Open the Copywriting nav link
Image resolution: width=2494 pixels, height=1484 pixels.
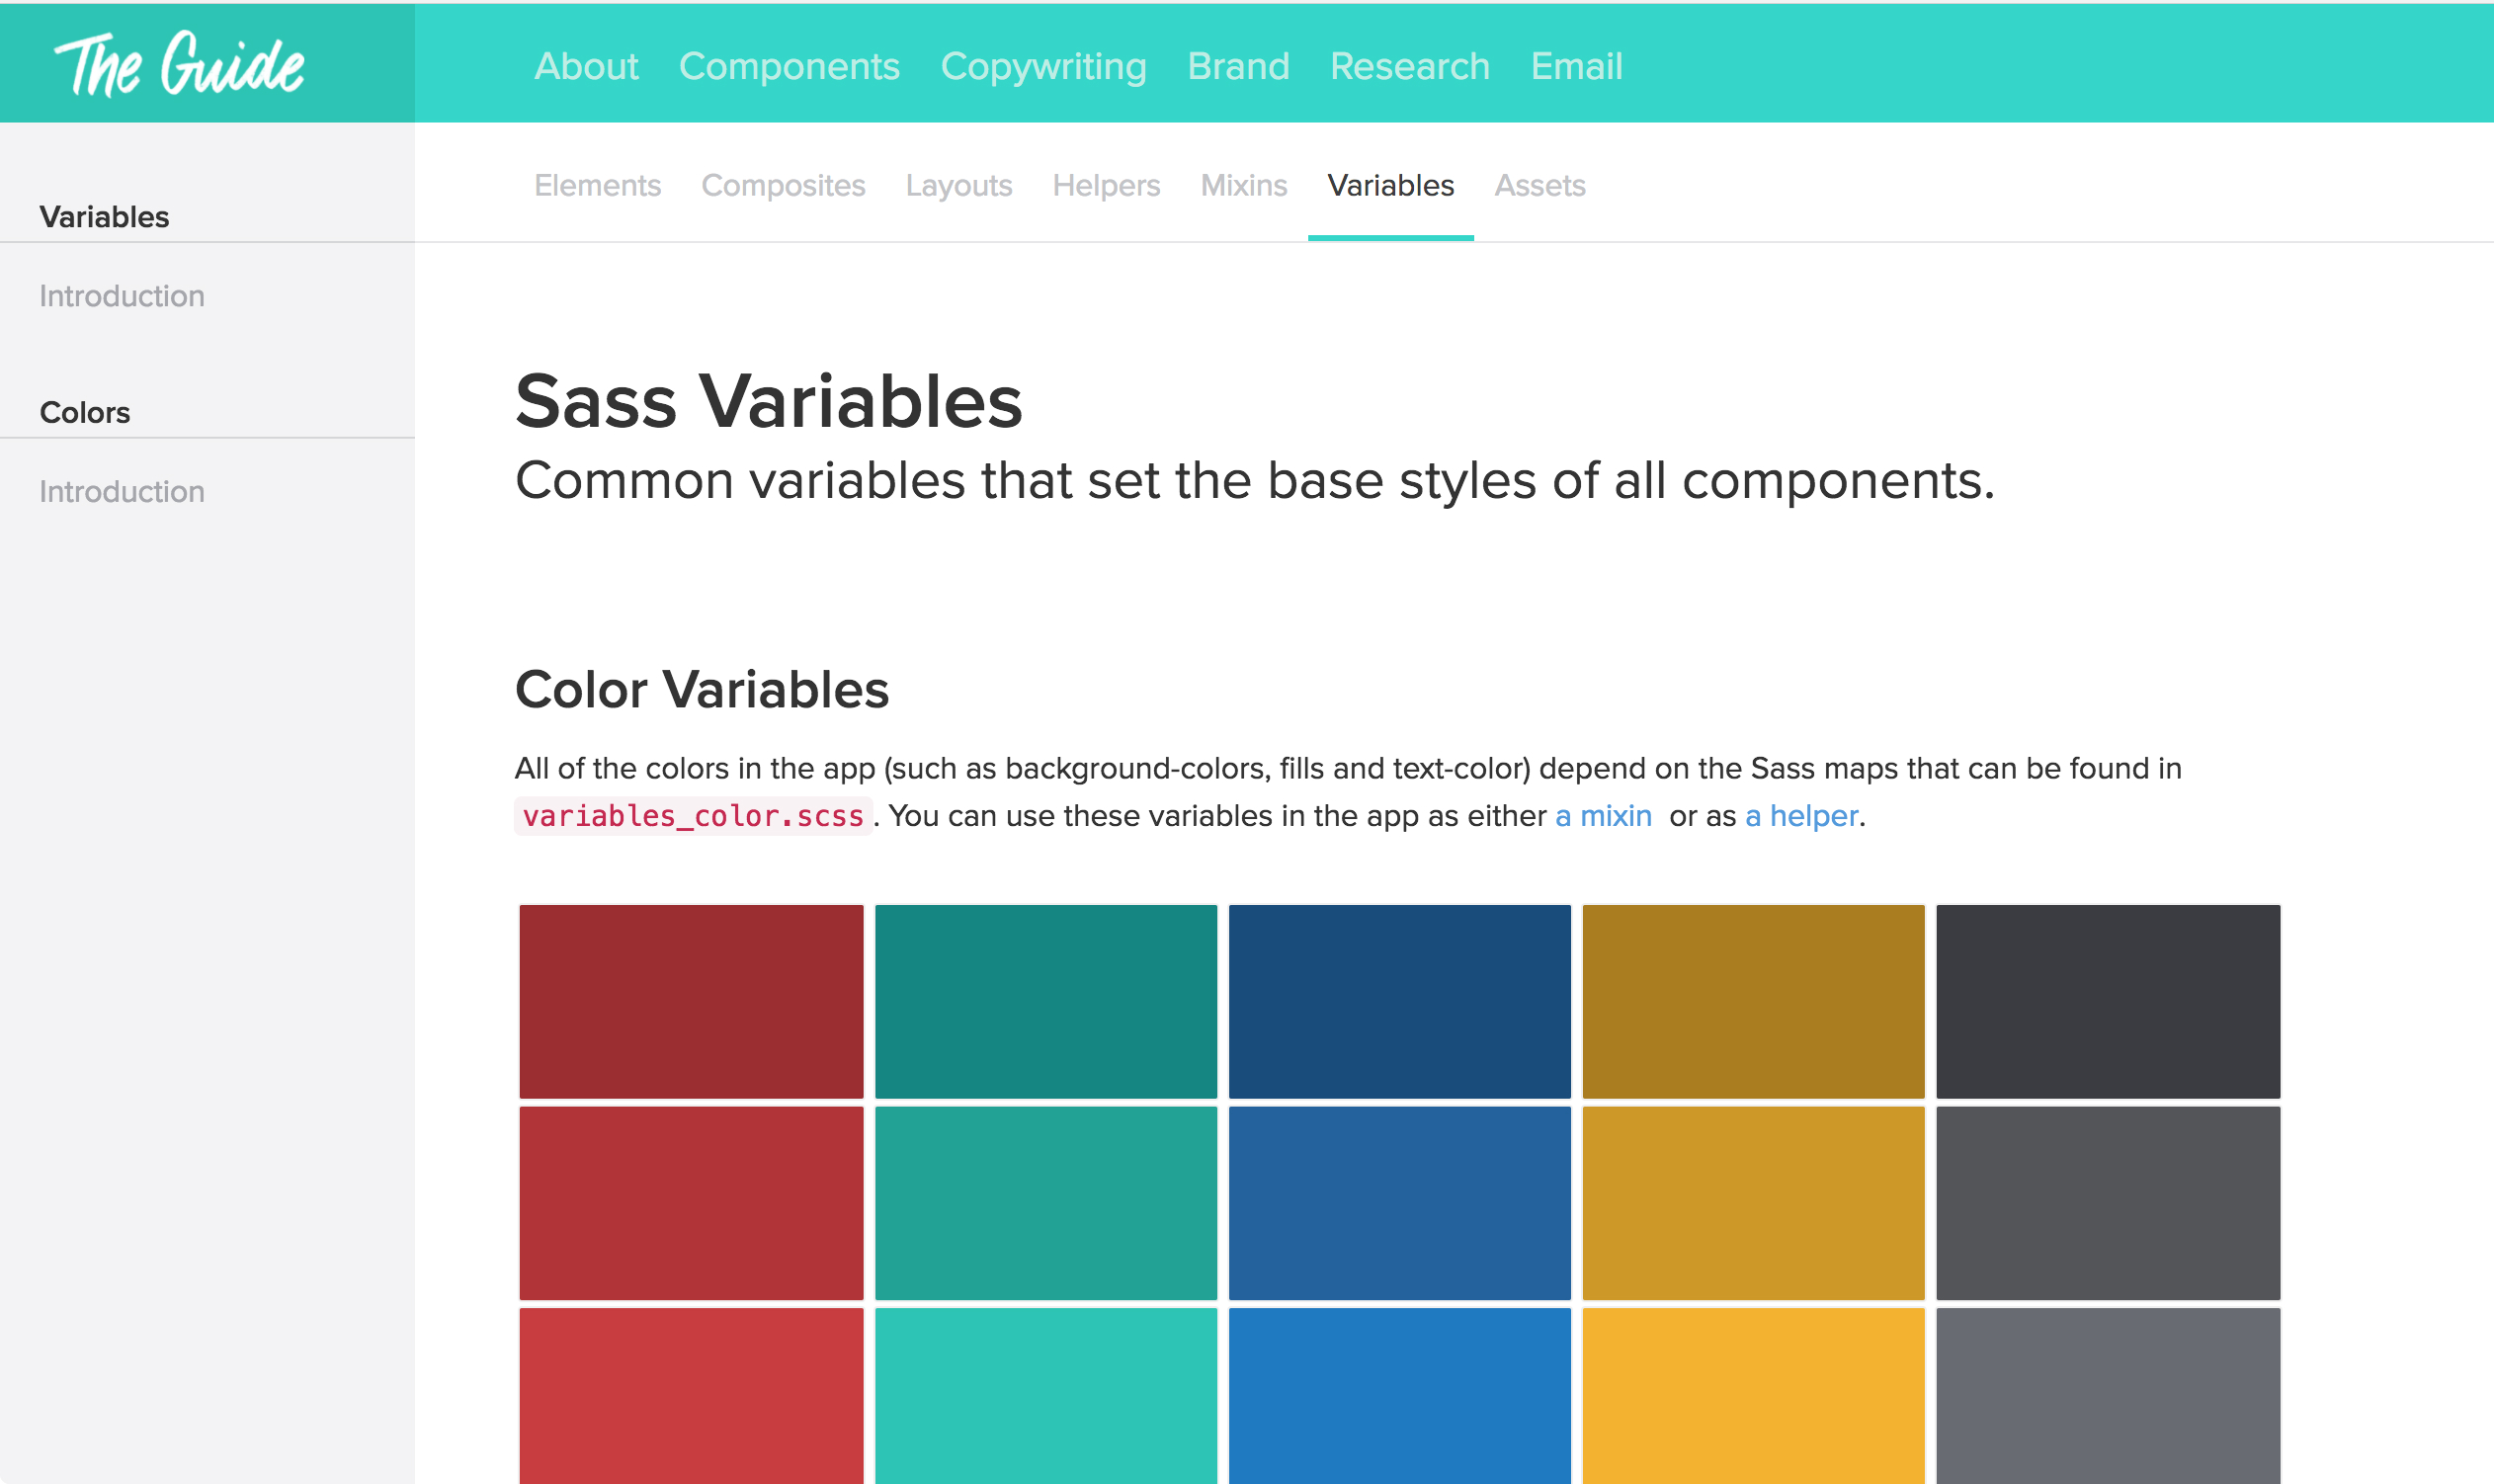(1043, 66)
